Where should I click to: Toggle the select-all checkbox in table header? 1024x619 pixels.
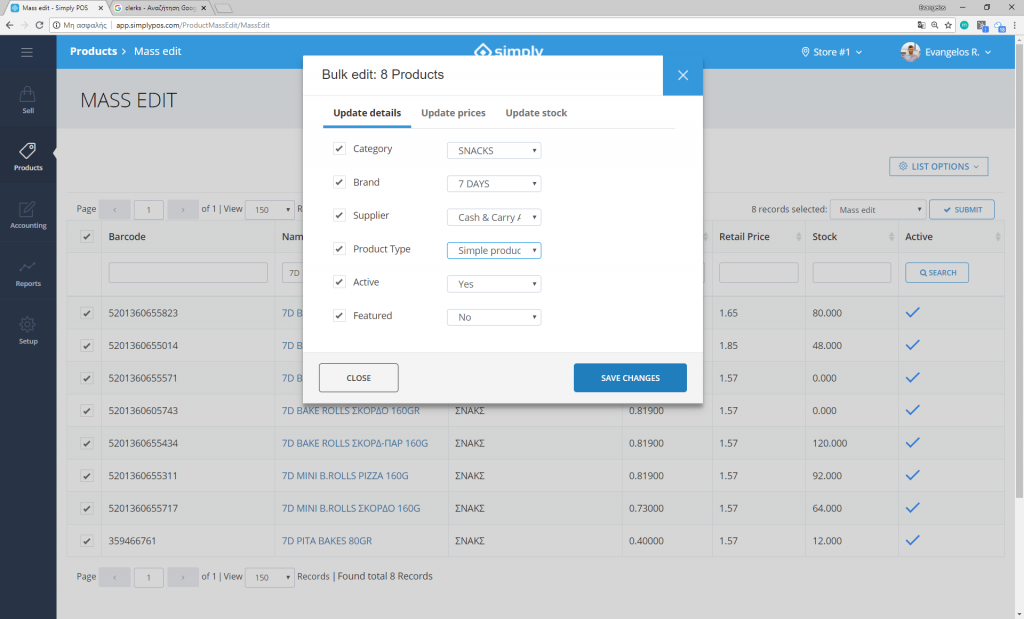tap(85, 236)
